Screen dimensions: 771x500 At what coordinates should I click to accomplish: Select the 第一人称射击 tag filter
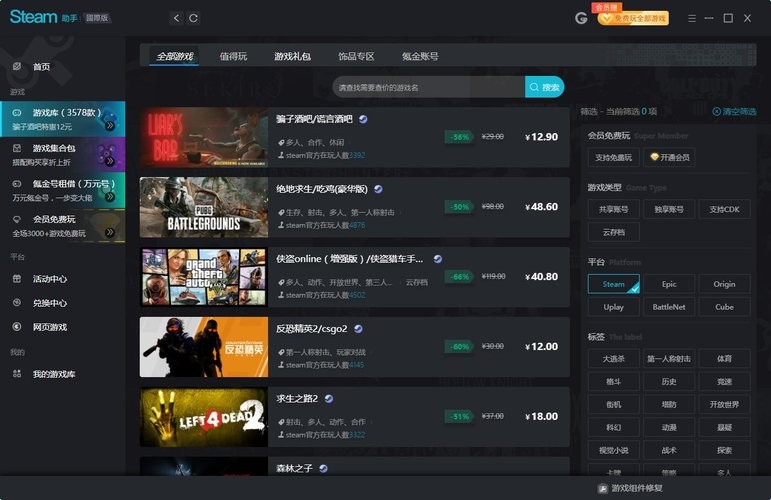[x=669, y=359]
